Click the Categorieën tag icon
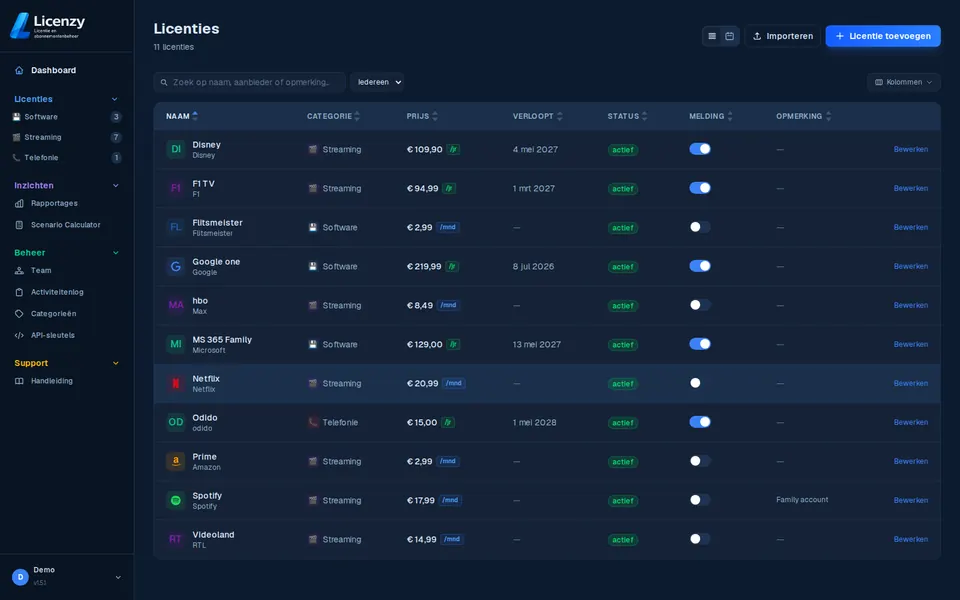Image resolution: width=960 pixels, height=600 pixels. point(19,313)
